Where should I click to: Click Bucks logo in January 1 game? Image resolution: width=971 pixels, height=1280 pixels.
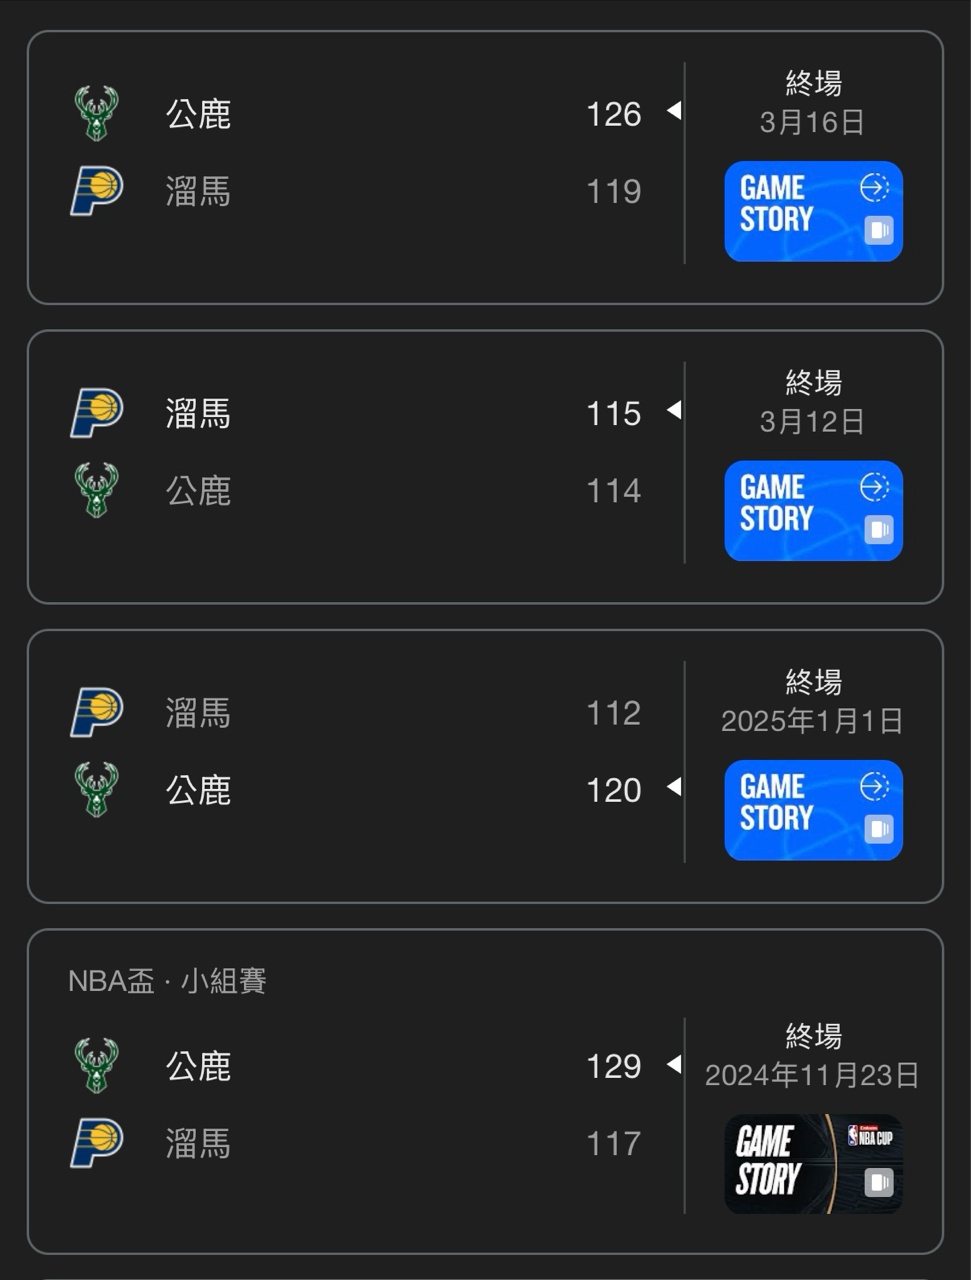coord(97,790)
